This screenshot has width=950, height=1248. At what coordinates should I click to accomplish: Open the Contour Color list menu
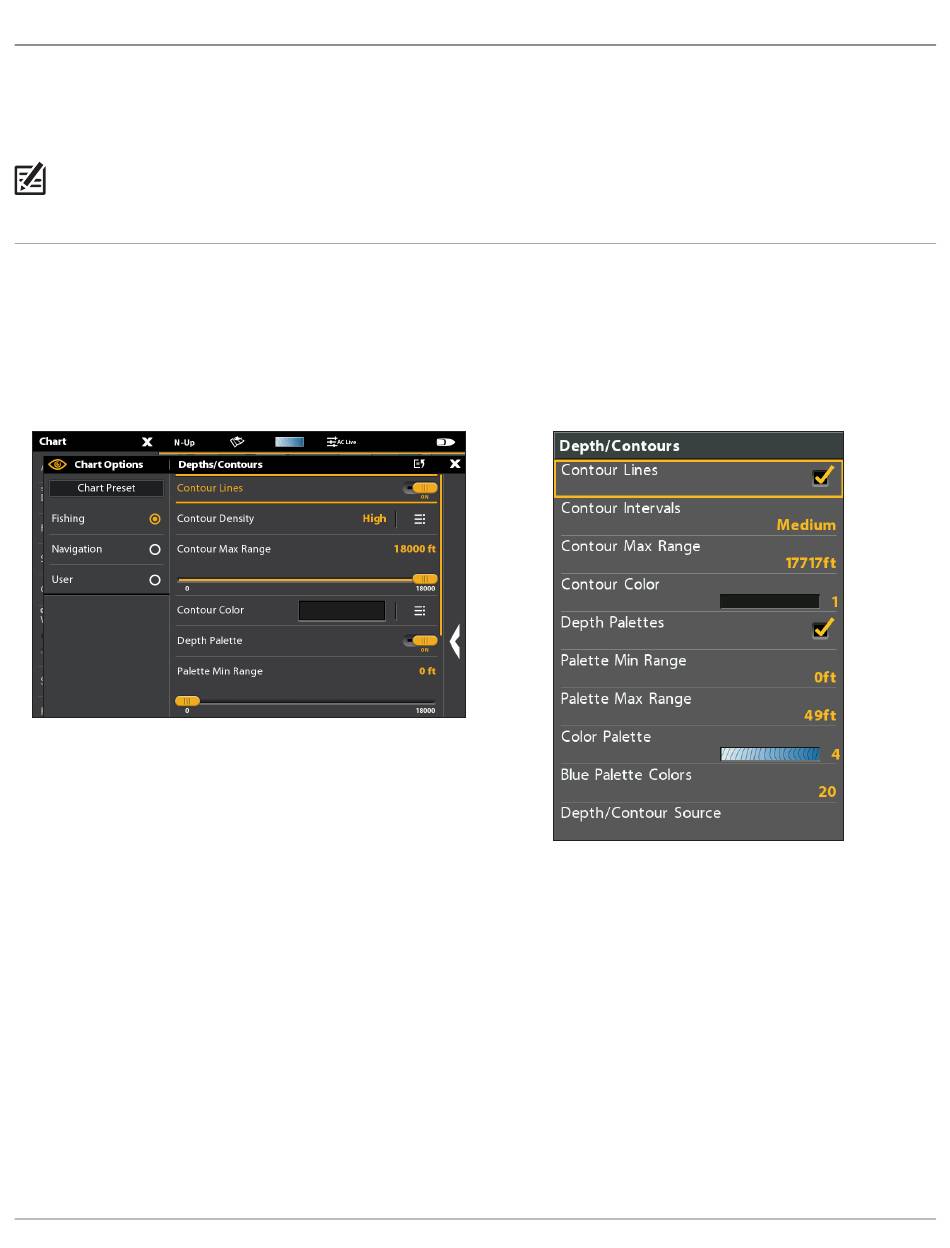coord(420,610)
